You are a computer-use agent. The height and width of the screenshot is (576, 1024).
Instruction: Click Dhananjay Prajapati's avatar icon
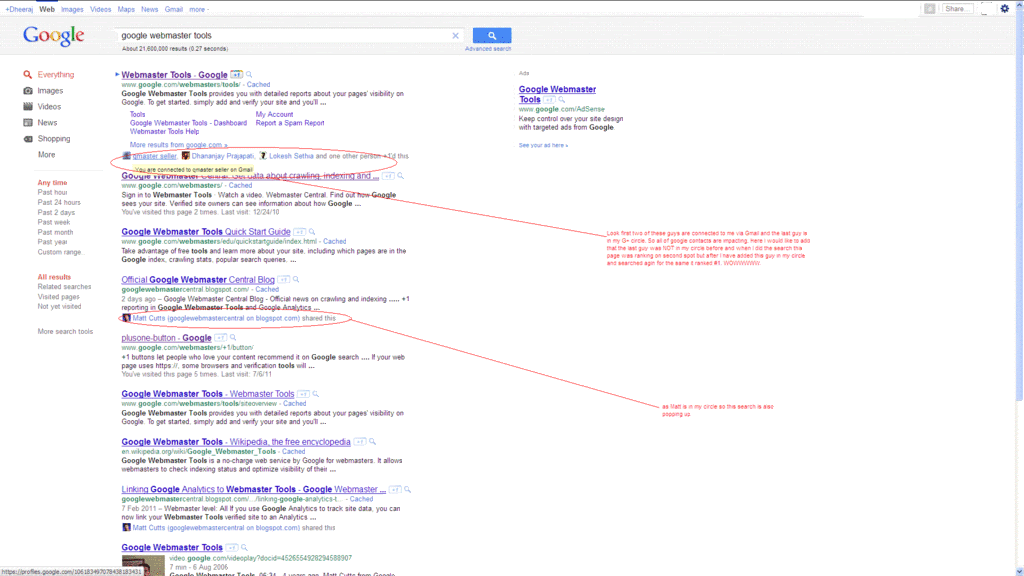point(185,155)
